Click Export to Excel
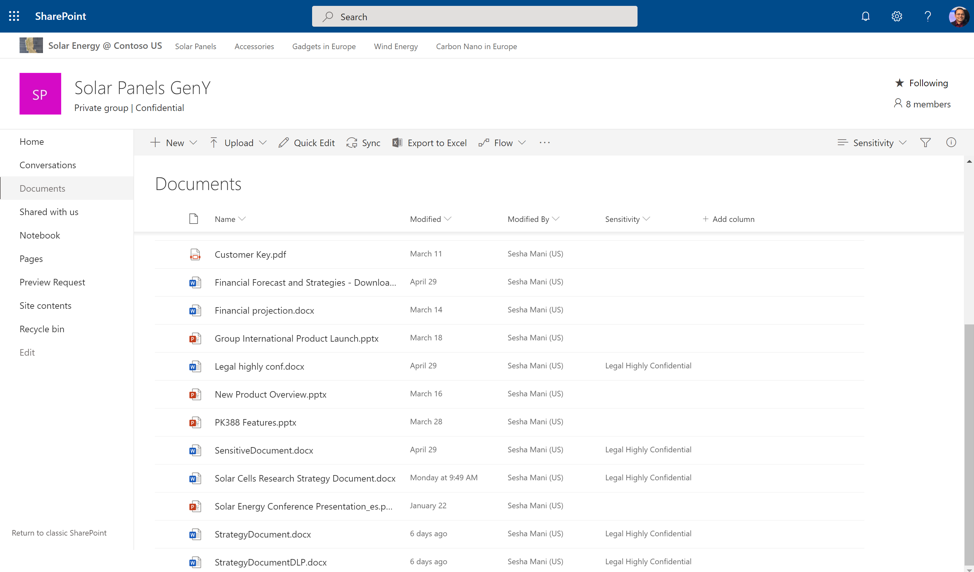Image resolution: width=974 pixels, height=572 pixels. [429, 143]
